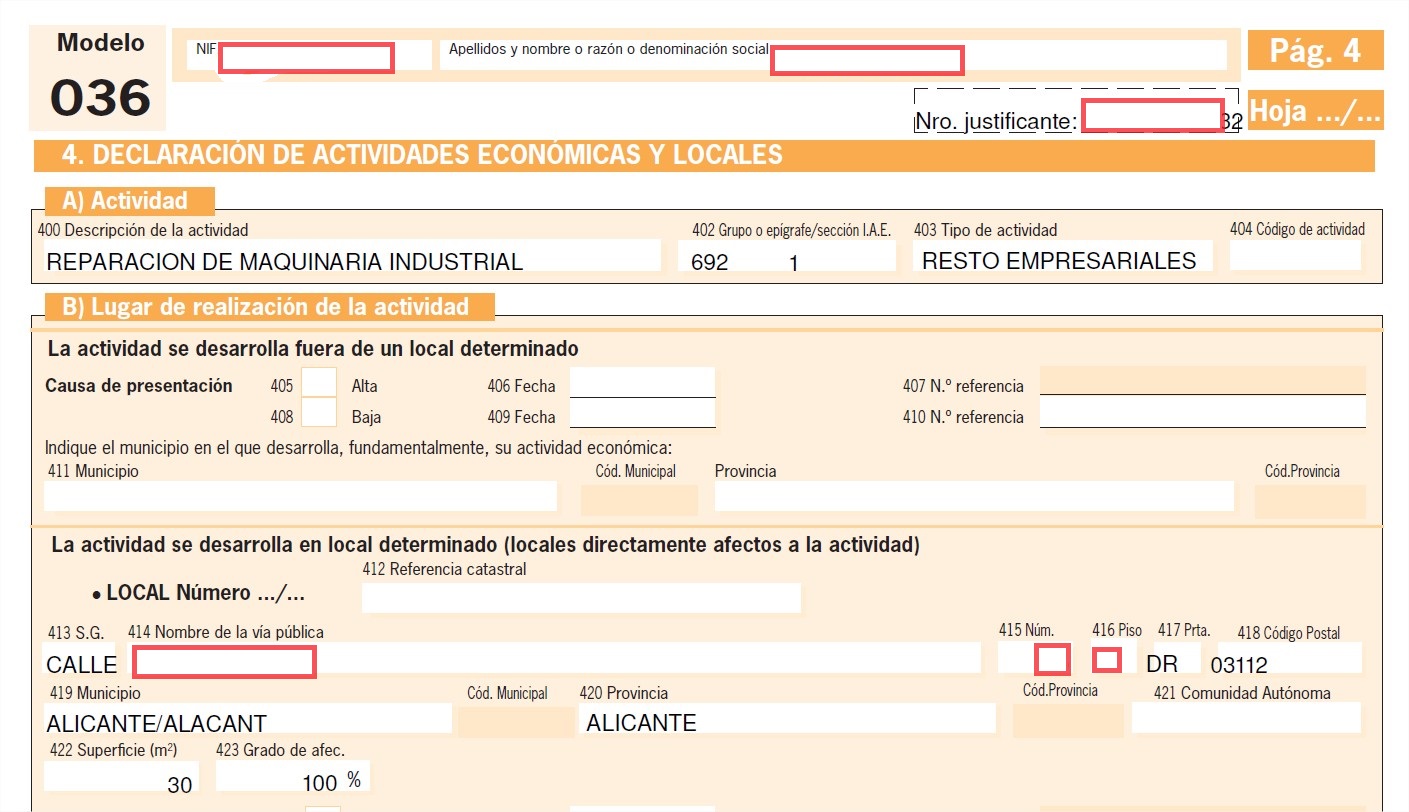Click the Cód.Provincia box beside 411 row Provincia
1409x812 pixels.
[1310, 501]
